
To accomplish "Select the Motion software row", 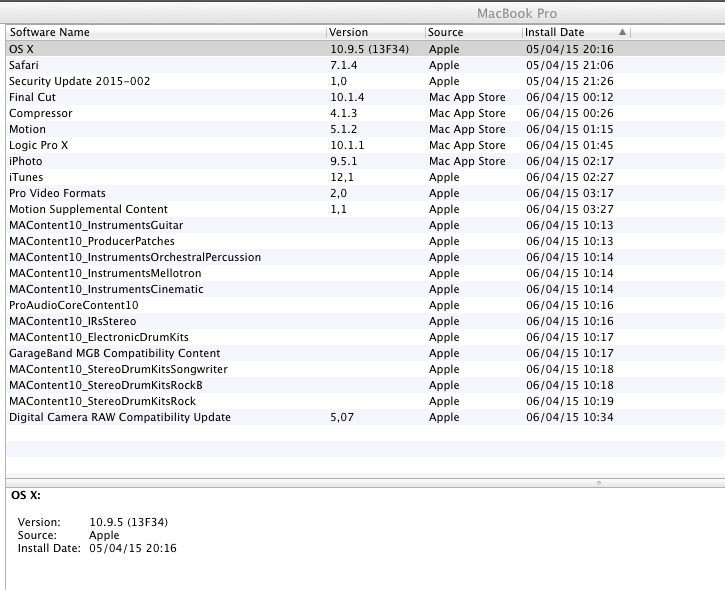I will coord(366,129).
